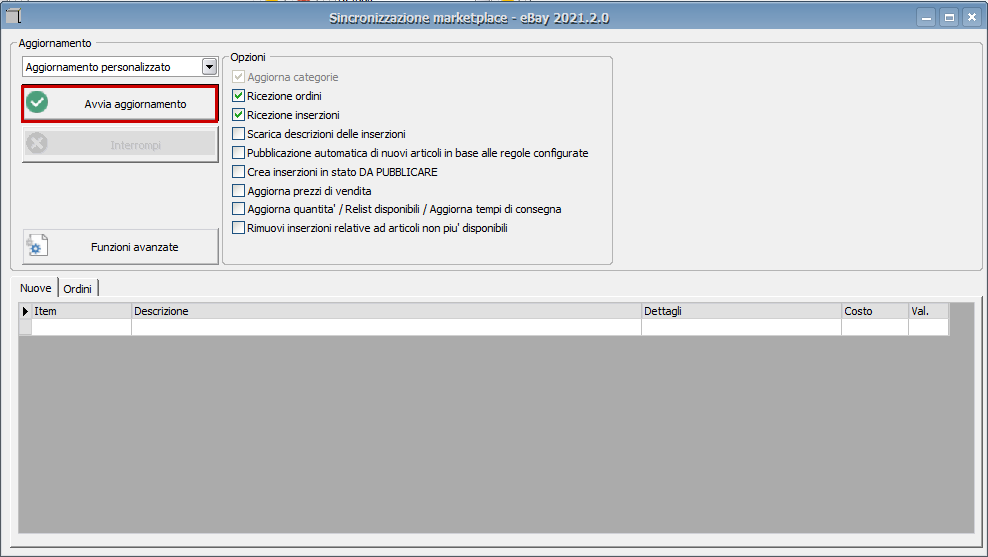The image size is (988, 557).
Task: Switch to the Ordini tab
Action: (x=78, y=289)
